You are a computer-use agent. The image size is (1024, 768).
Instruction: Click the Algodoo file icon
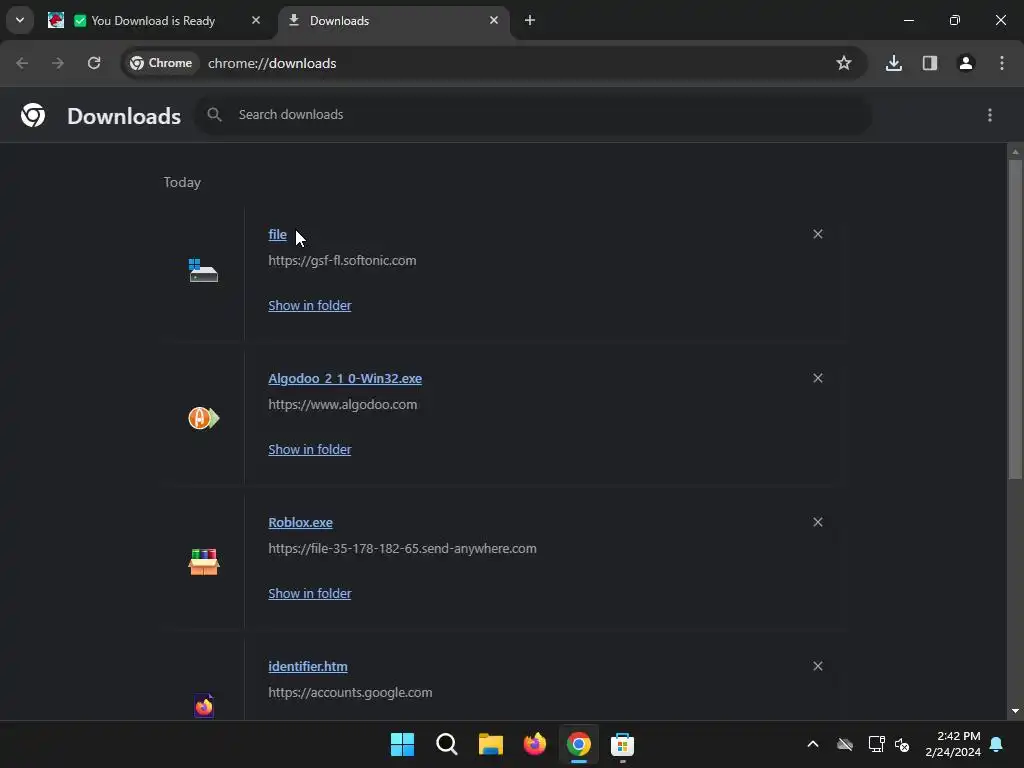click(204, 418)
